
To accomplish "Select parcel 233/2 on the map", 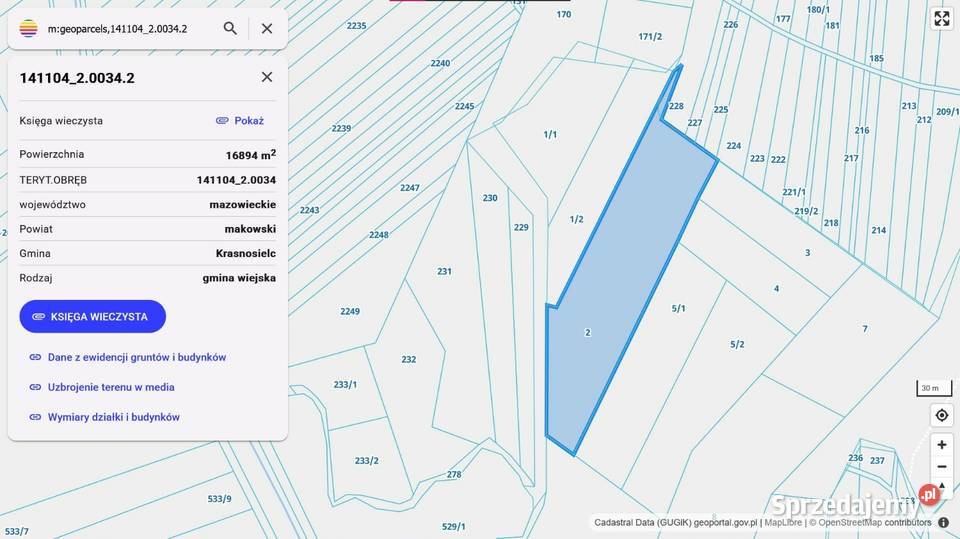I will click(366, 461).
